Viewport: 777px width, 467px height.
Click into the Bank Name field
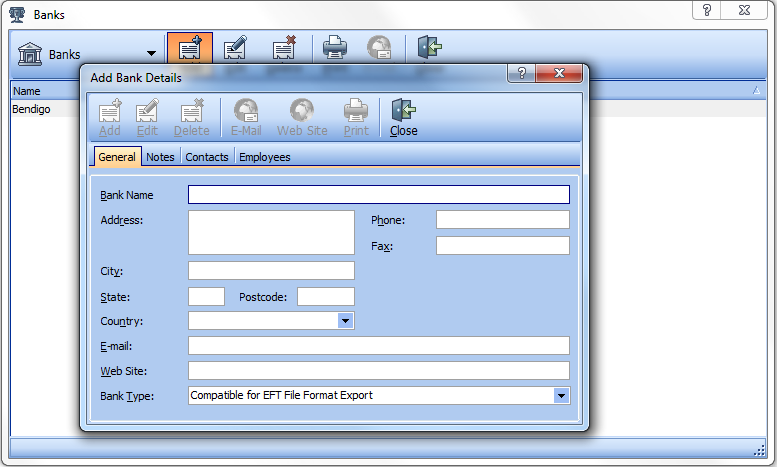coord(379,194)
